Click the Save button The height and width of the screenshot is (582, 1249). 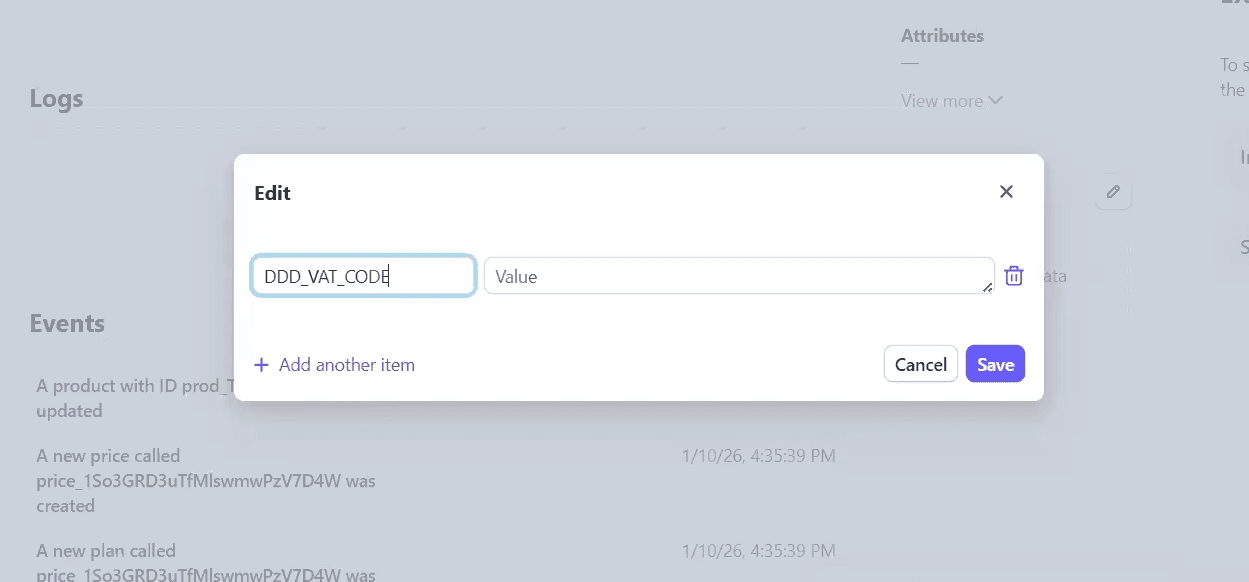(995, 364)
